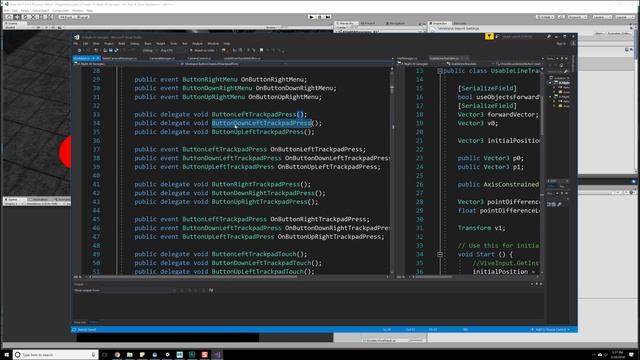Open the Visual Studio Help menu
This screenshot has height=360, width=640.
pos(227,44)
